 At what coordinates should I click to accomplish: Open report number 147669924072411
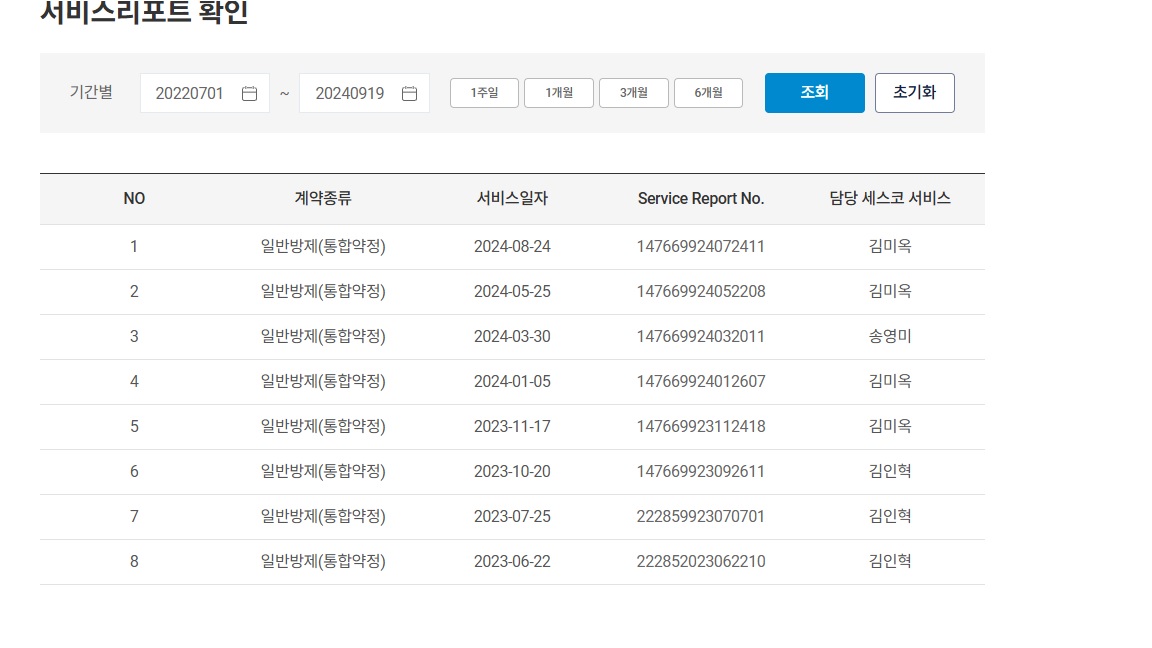700,247
